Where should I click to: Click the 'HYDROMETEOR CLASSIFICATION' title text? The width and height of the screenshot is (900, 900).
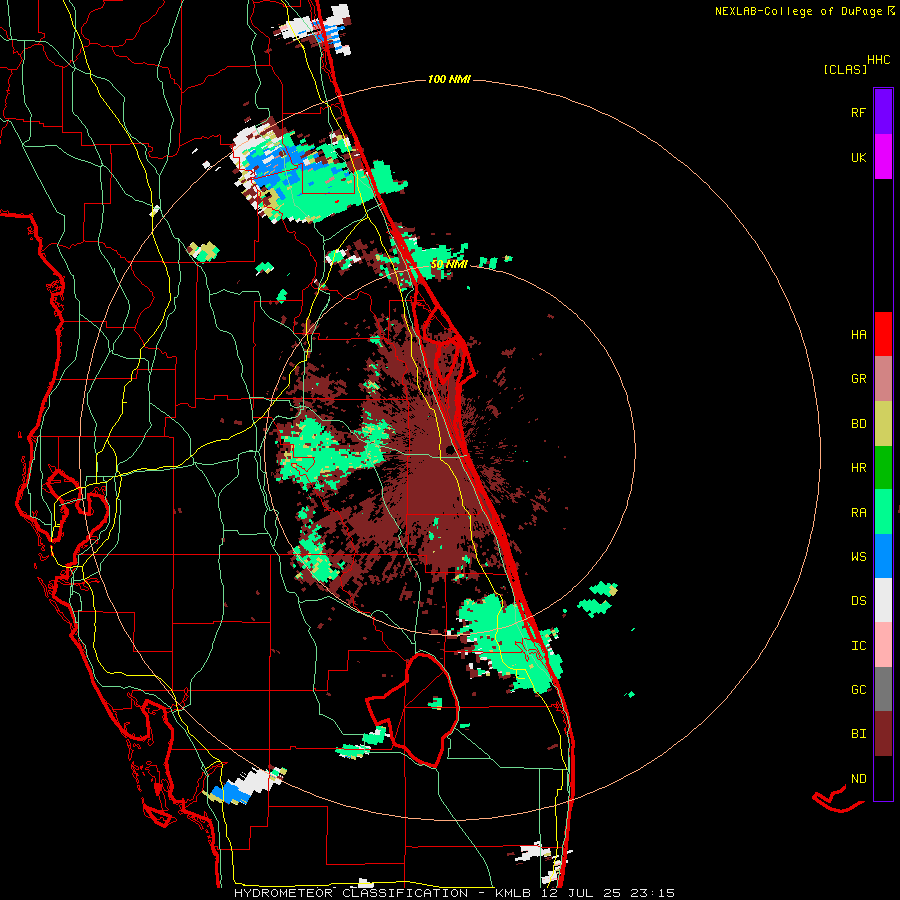tap(351, 893)
